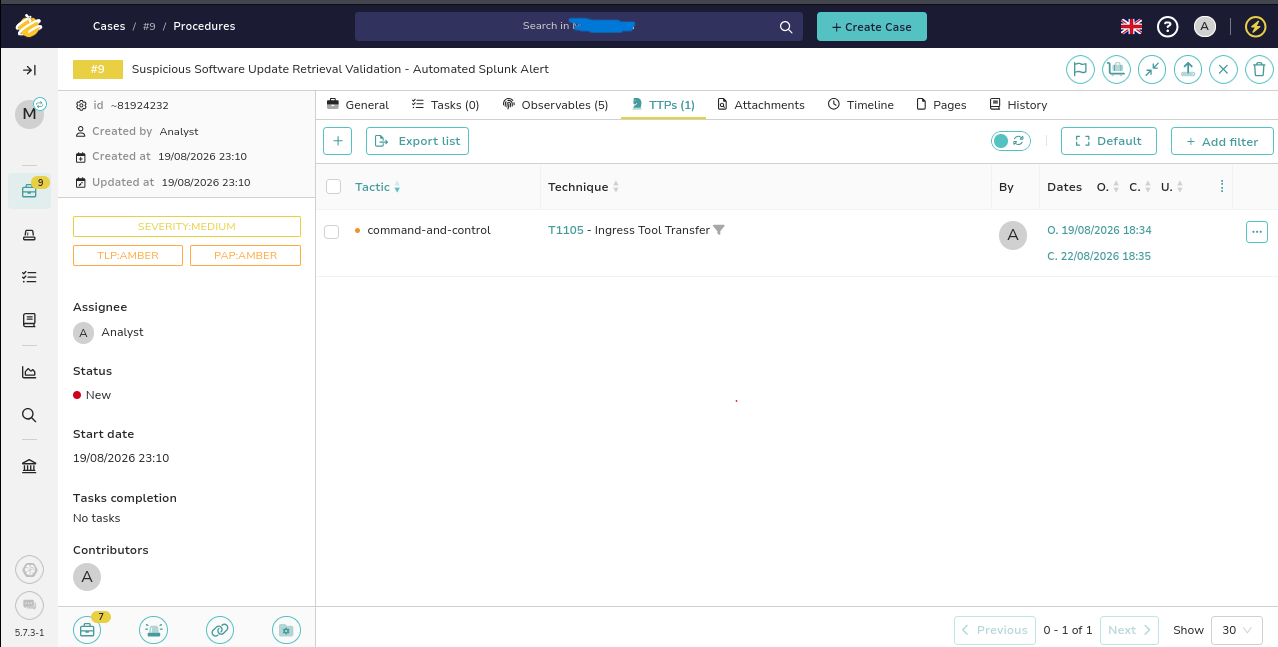
Task: Tick the select-all checkbox in table header
Action: [x=334, y=187]
